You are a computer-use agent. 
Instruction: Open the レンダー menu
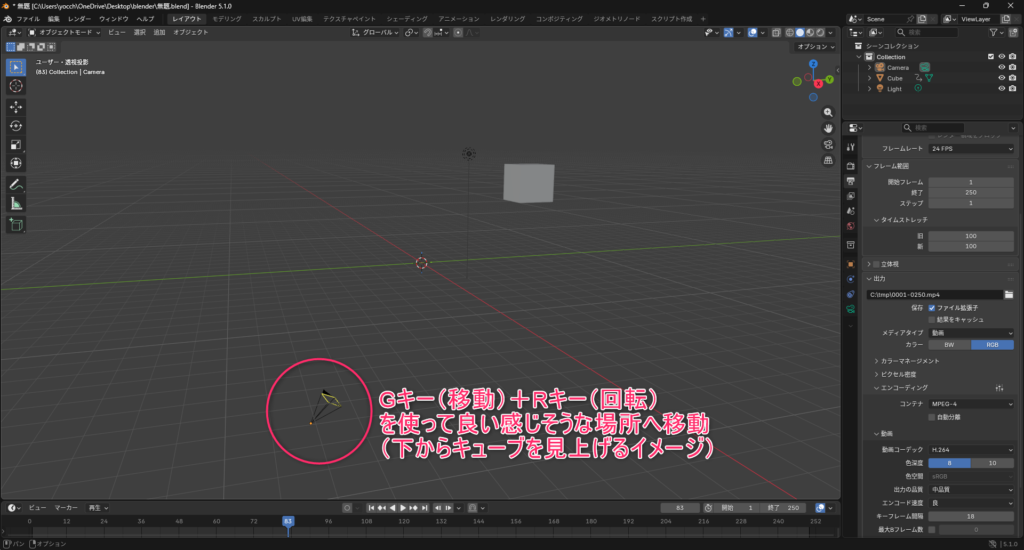click(x=79, y=19)
